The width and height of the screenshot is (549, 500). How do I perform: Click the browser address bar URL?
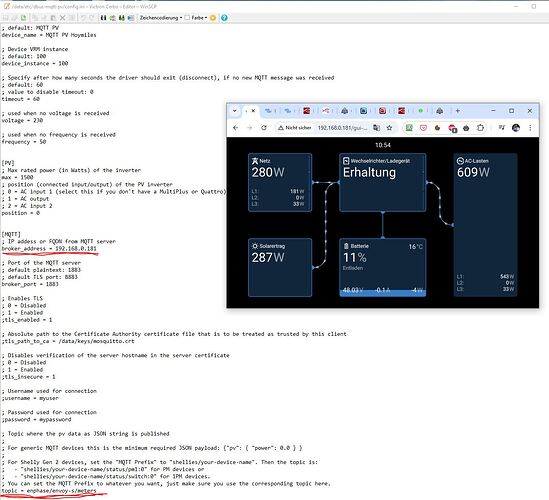pyautogui.click(x=342, y=128)
